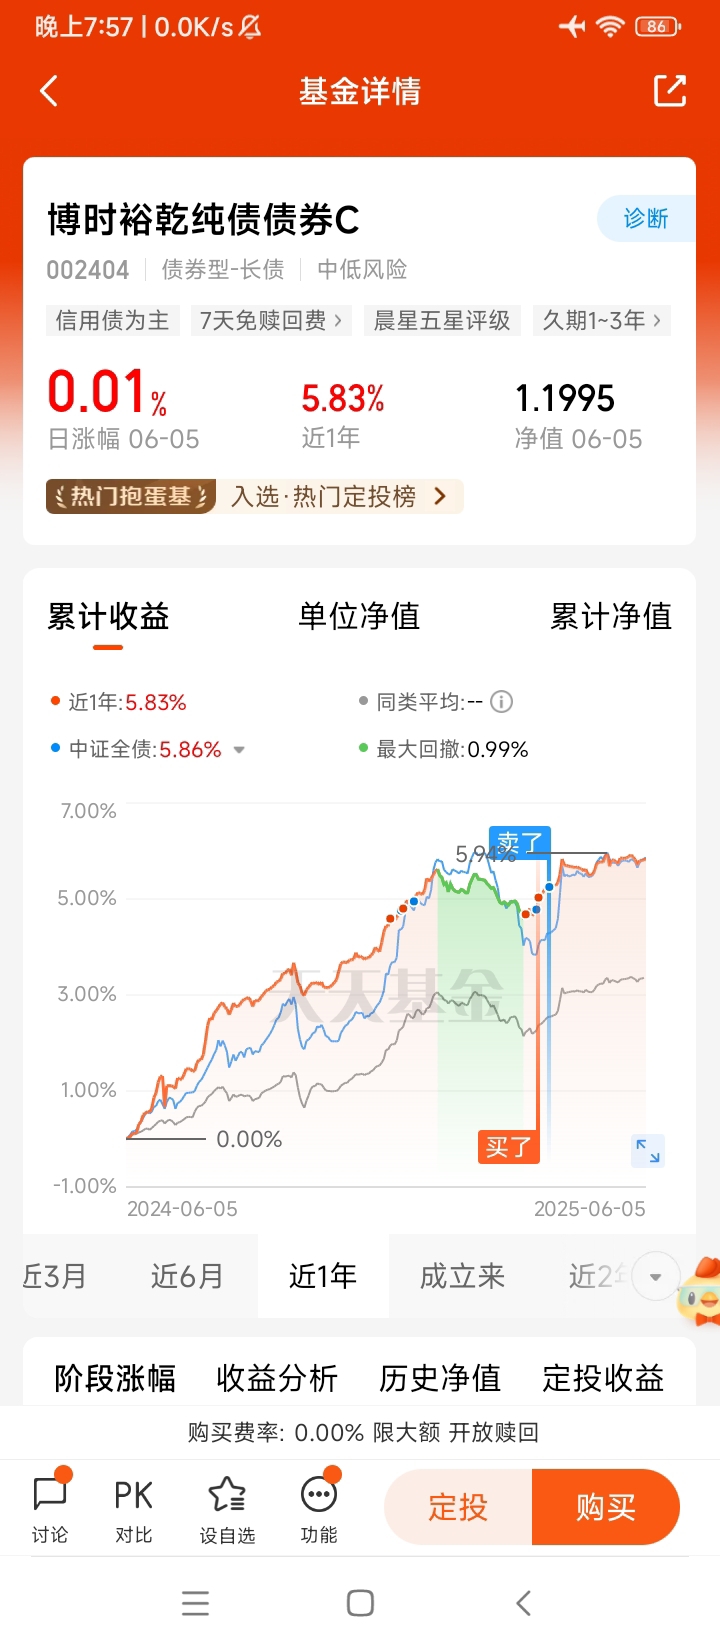
Task: Tap the back arrow in the header
Action: [49, 91]
